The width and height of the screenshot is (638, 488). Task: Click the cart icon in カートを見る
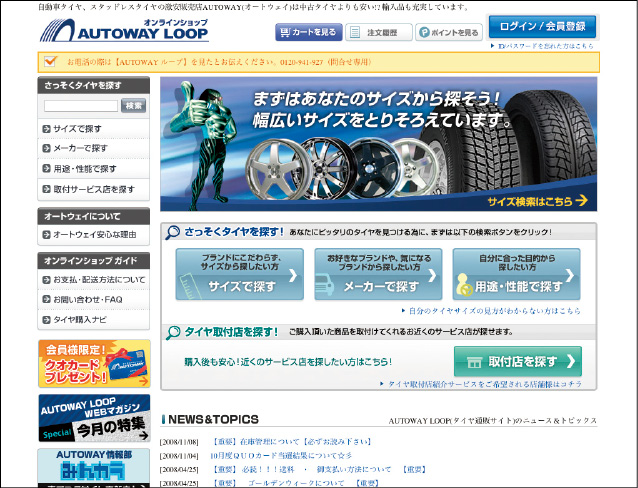285,32
